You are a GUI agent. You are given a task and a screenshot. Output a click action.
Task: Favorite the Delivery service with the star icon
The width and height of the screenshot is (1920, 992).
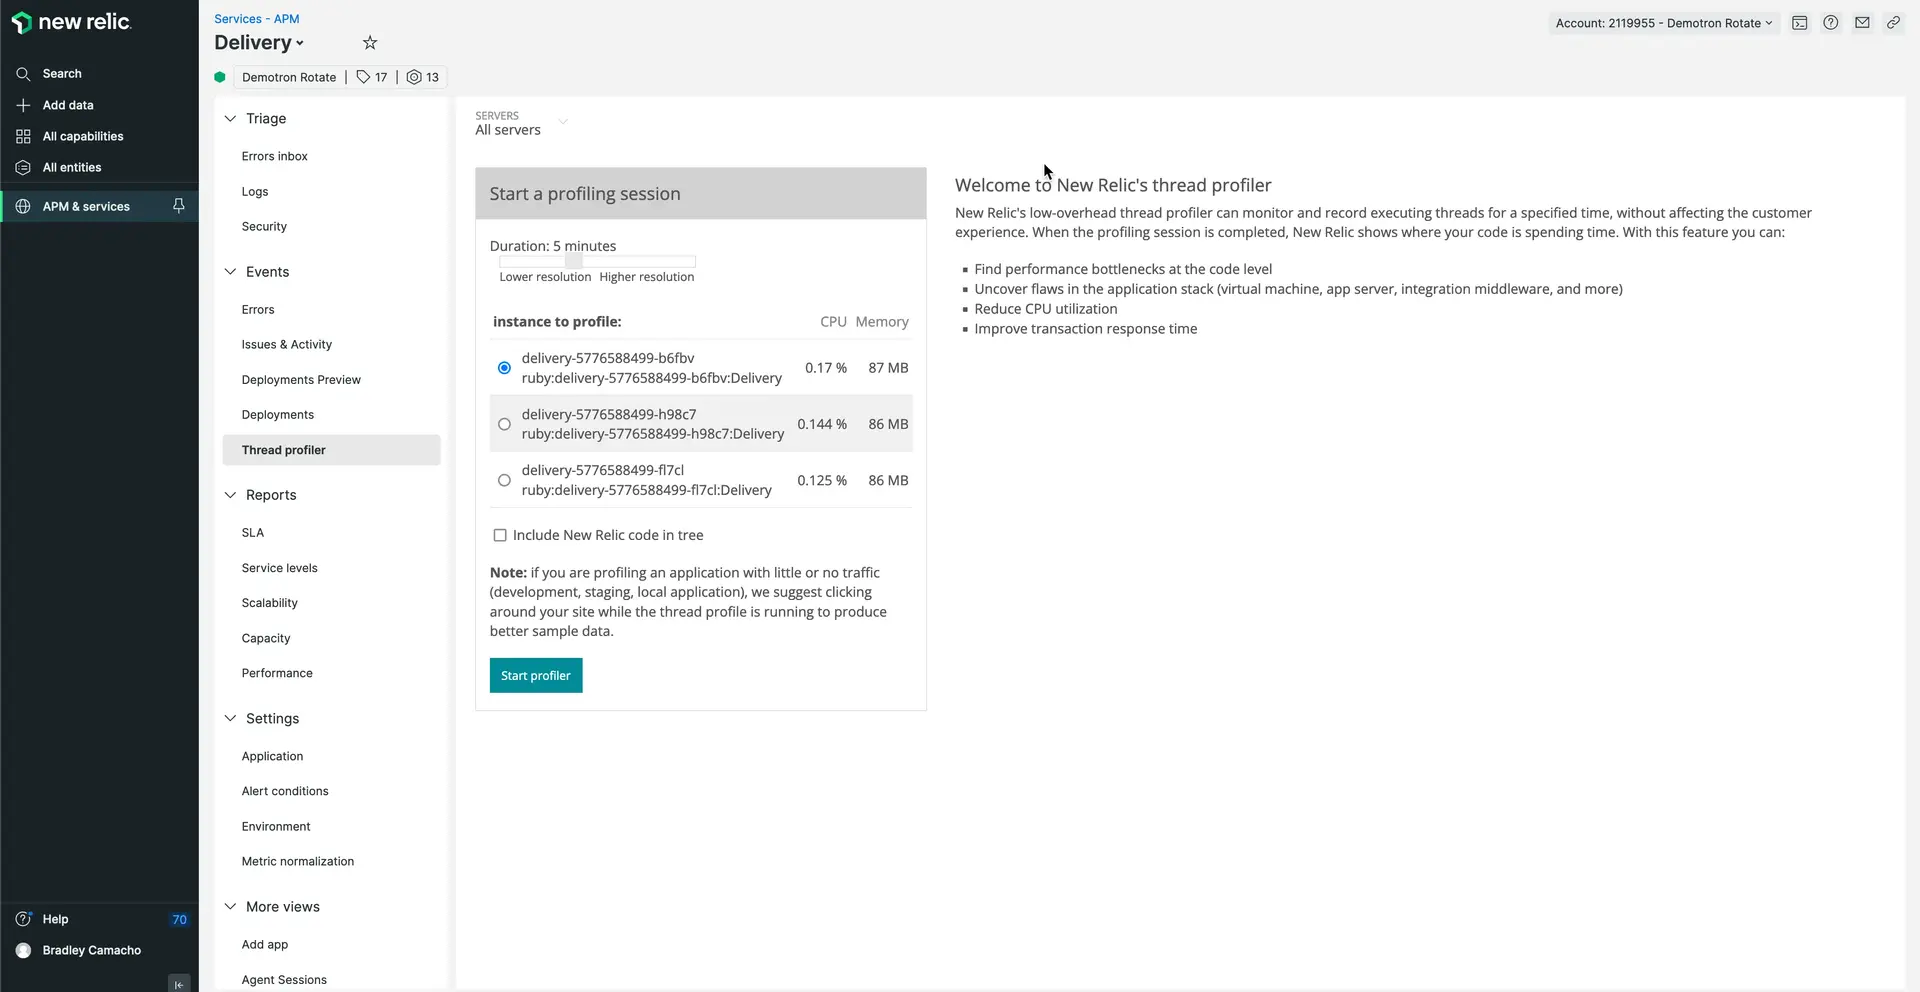[x=370, y=43]
